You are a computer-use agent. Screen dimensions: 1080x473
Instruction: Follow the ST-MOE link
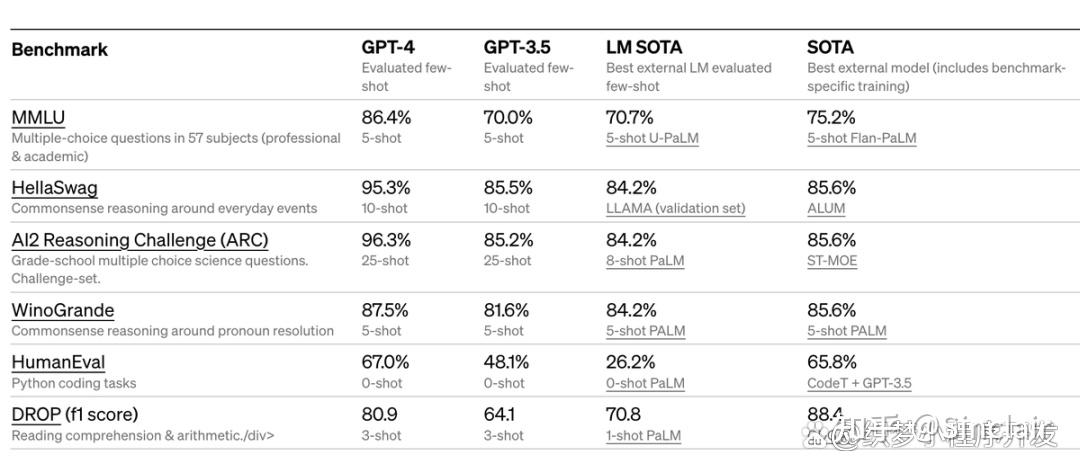[832, 260]
